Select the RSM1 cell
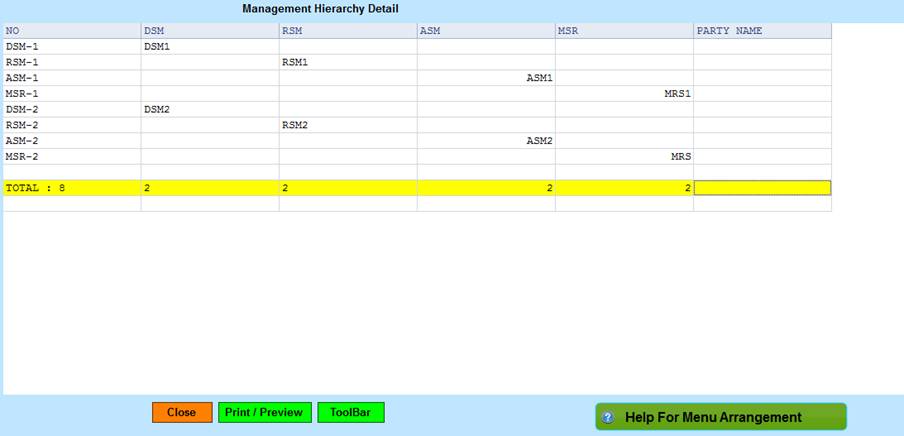 tap(347, 62)
